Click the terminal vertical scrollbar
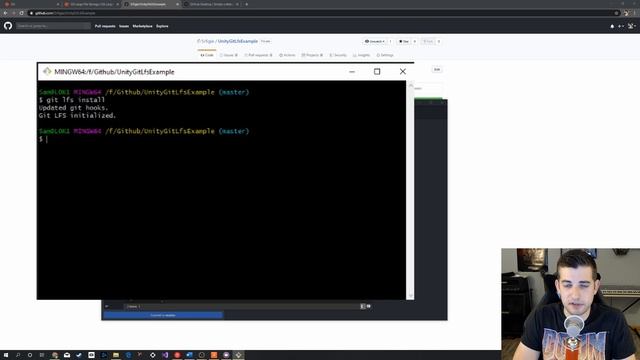 tap(410, 190)
